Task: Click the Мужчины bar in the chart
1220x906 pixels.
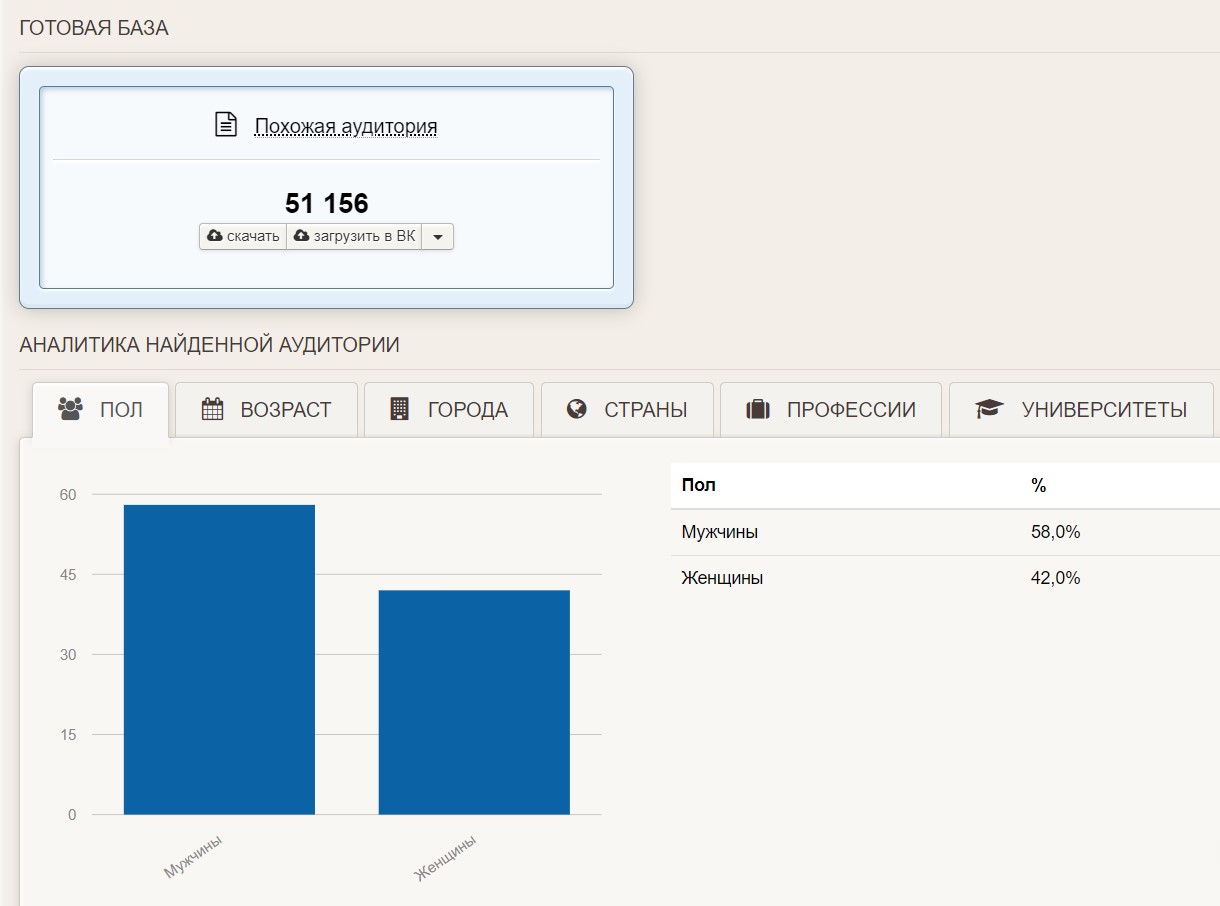Action: pyautogui.click(x=219, y=659)
